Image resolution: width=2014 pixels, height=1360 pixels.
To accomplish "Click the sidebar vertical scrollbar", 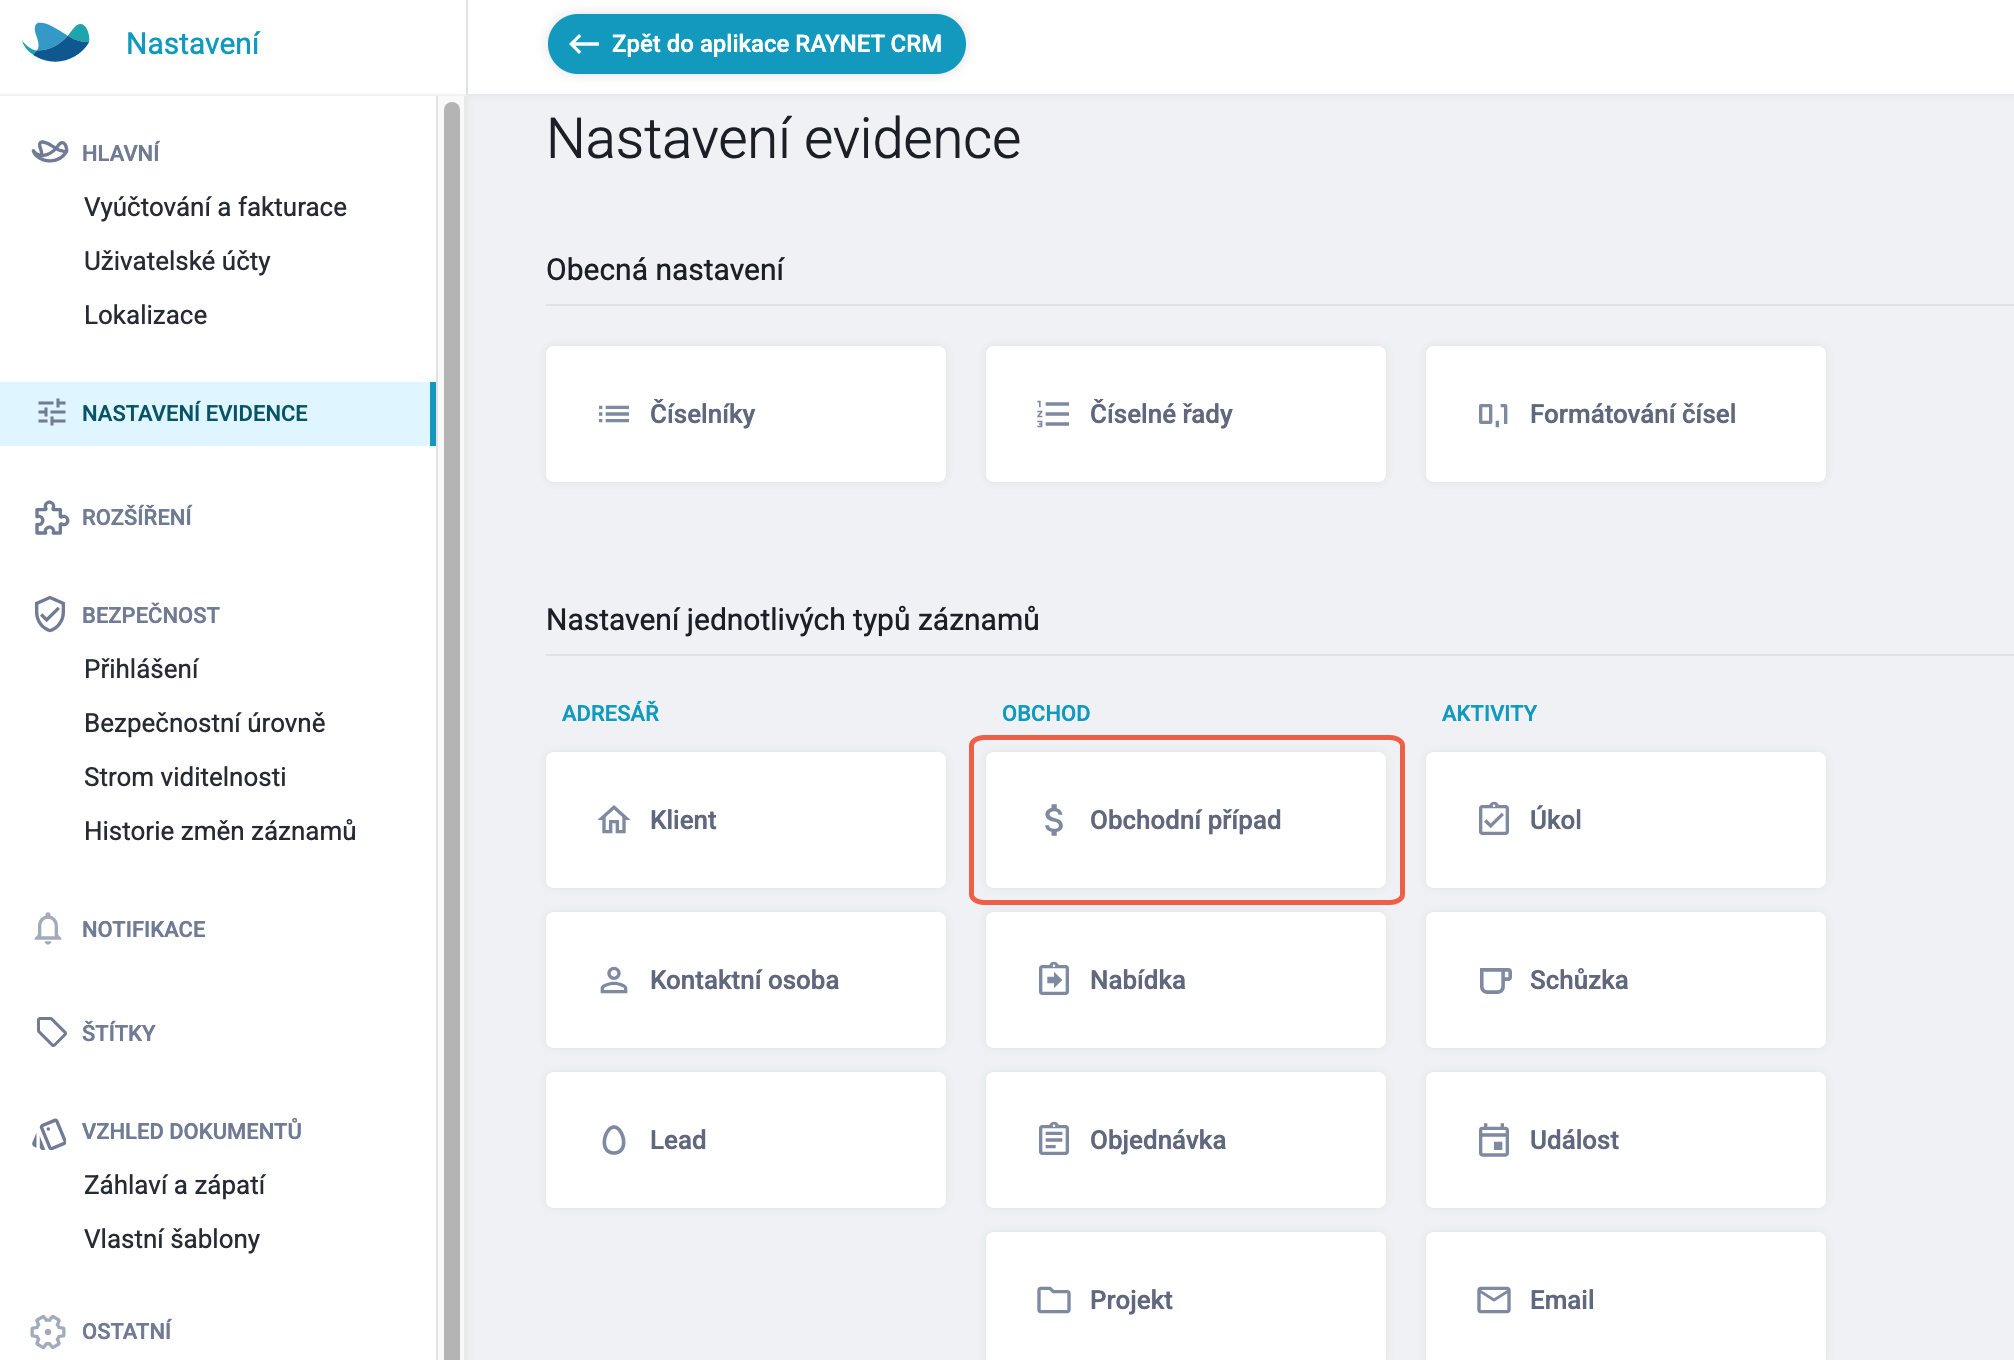I will [452, 730].
